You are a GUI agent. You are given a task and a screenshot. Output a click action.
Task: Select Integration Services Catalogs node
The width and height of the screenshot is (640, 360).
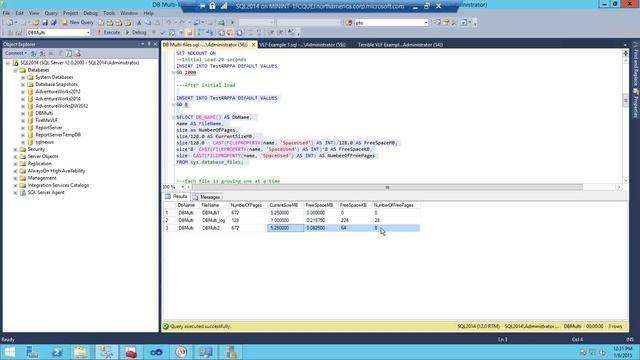pyautogui.click(x=58, y=185)
